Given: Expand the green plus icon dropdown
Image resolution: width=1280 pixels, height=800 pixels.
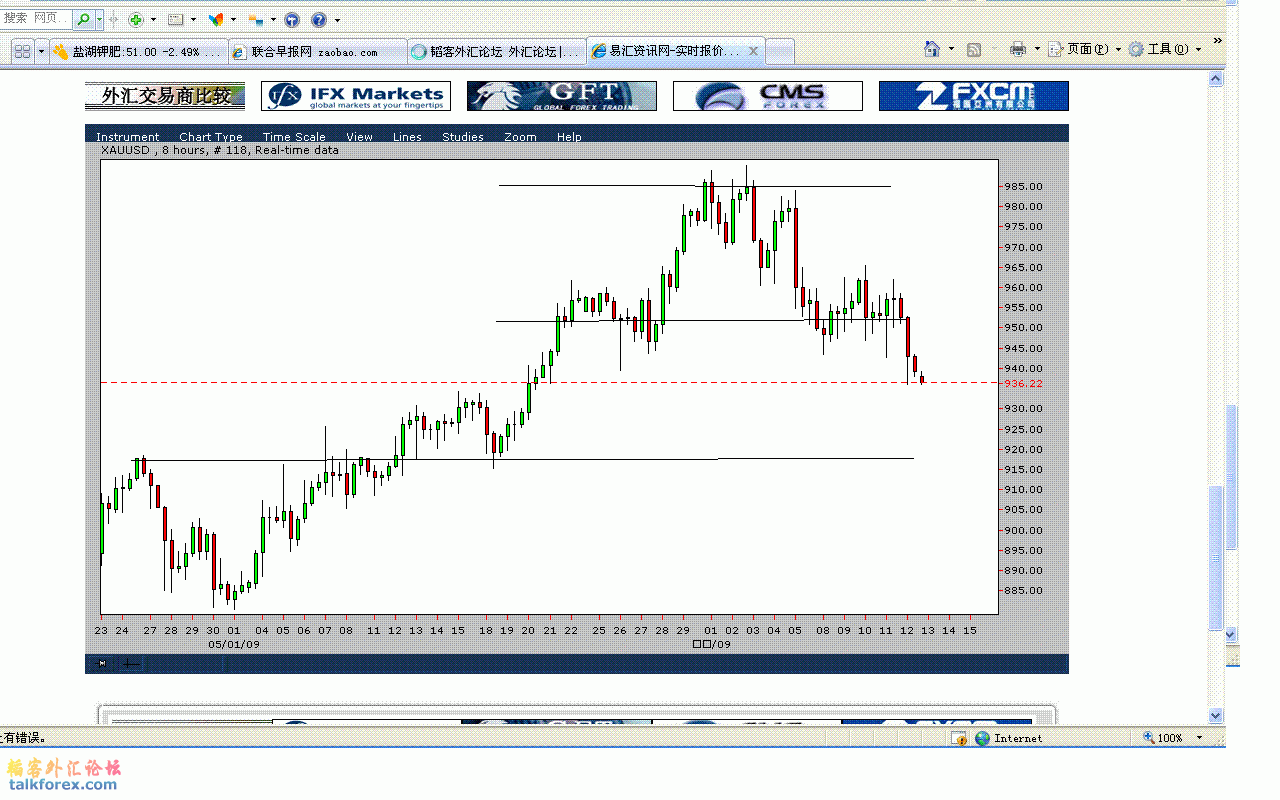Looking at the screenshot, I should 153,19.
